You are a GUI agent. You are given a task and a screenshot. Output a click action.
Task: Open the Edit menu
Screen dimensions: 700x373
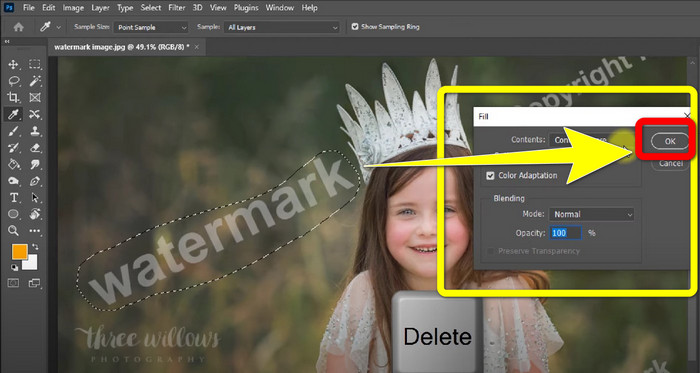pyautogui.click(x=49, y=8)
